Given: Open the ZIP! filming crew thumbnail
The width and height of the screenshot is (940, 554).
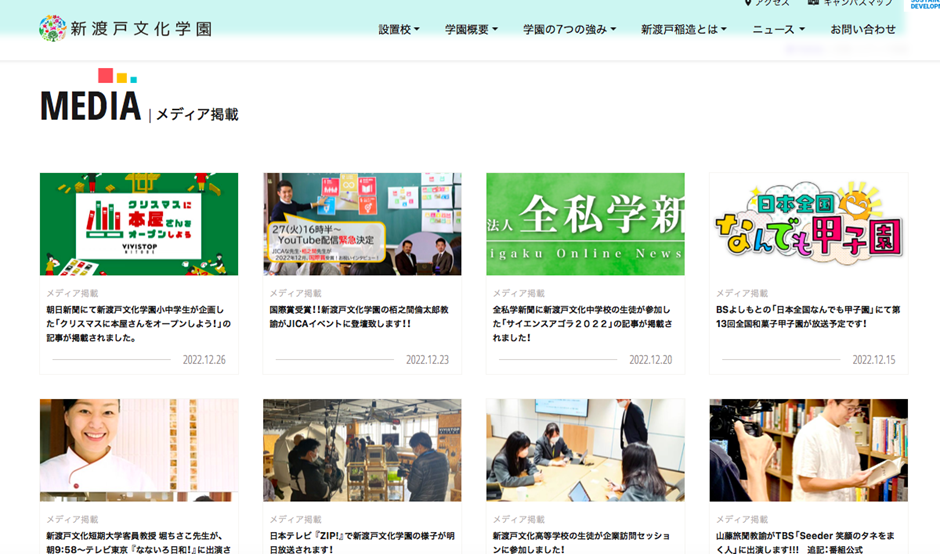Looking at the screenshot, I should tap(362, 450).
